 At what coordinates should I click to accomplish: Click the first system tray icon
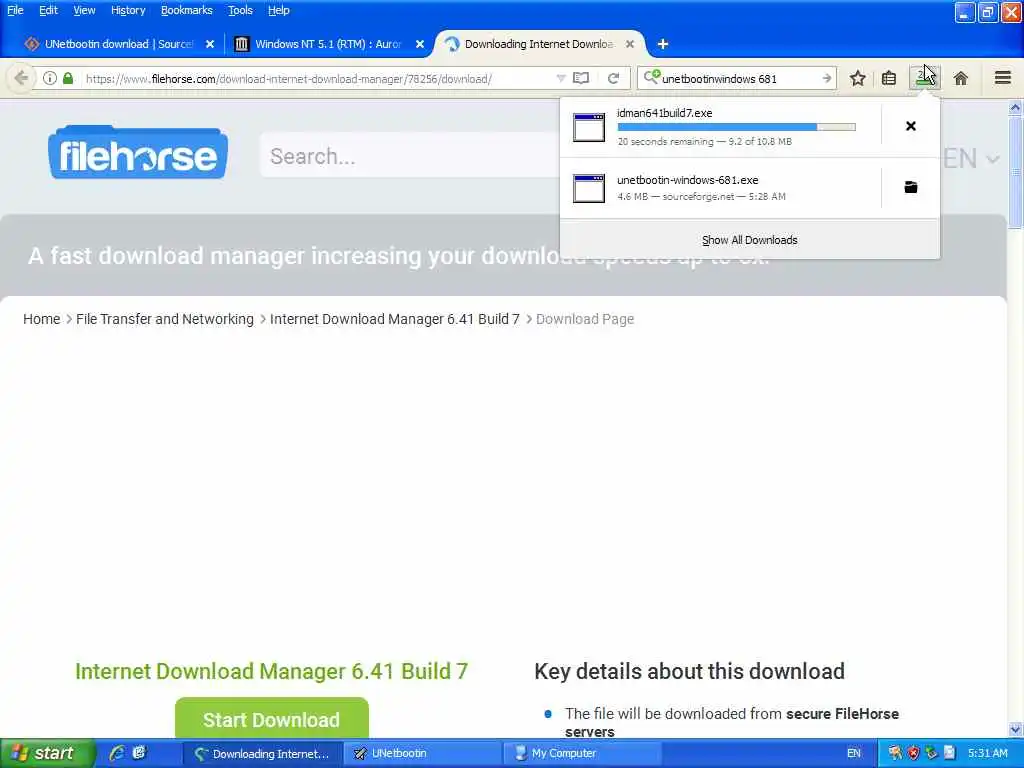895,753
